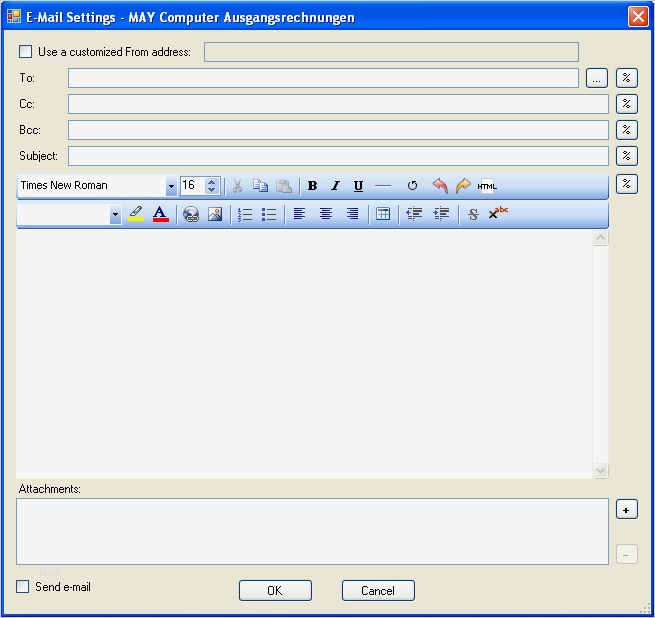Click the circular reset formatting arrow icon
655x618 pixels.
tap(412, 186)
